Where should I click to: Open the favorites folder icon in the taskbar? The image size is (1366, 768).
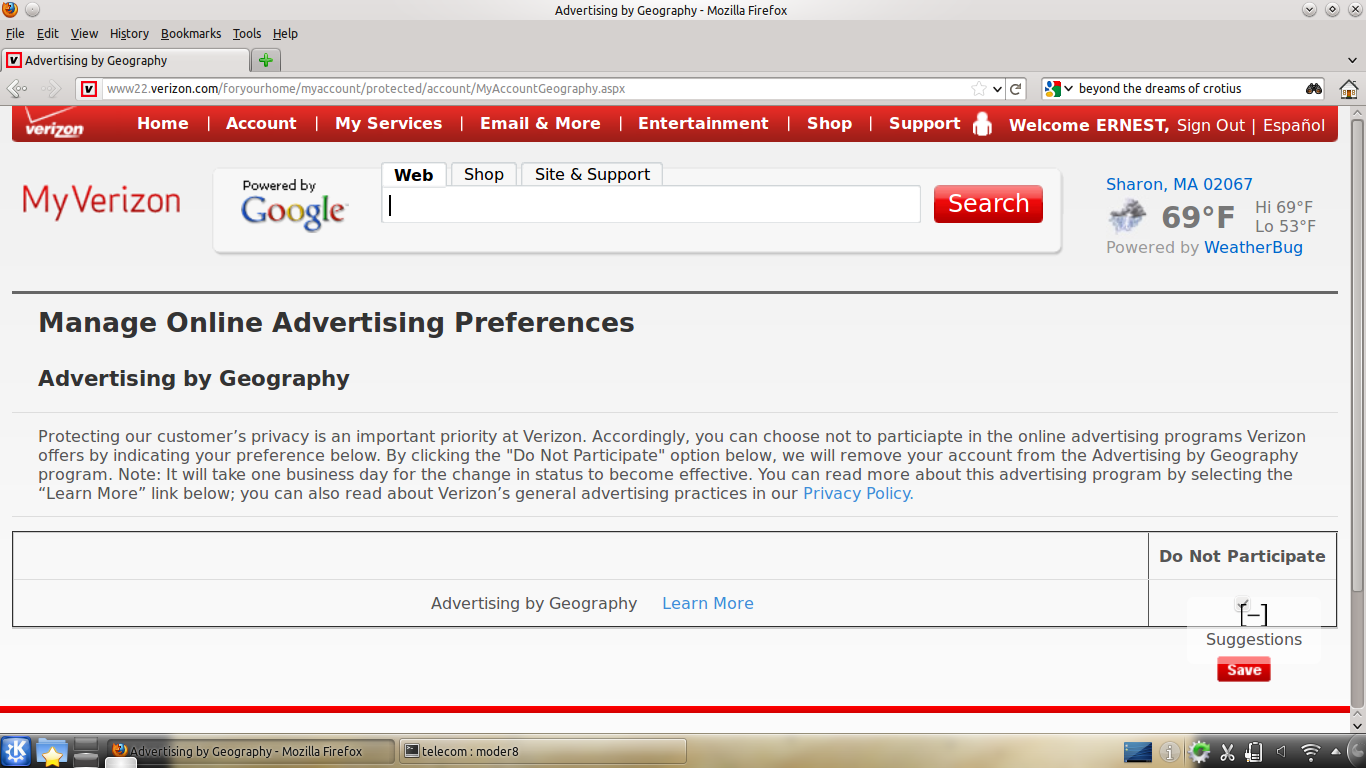pos(51,751)
